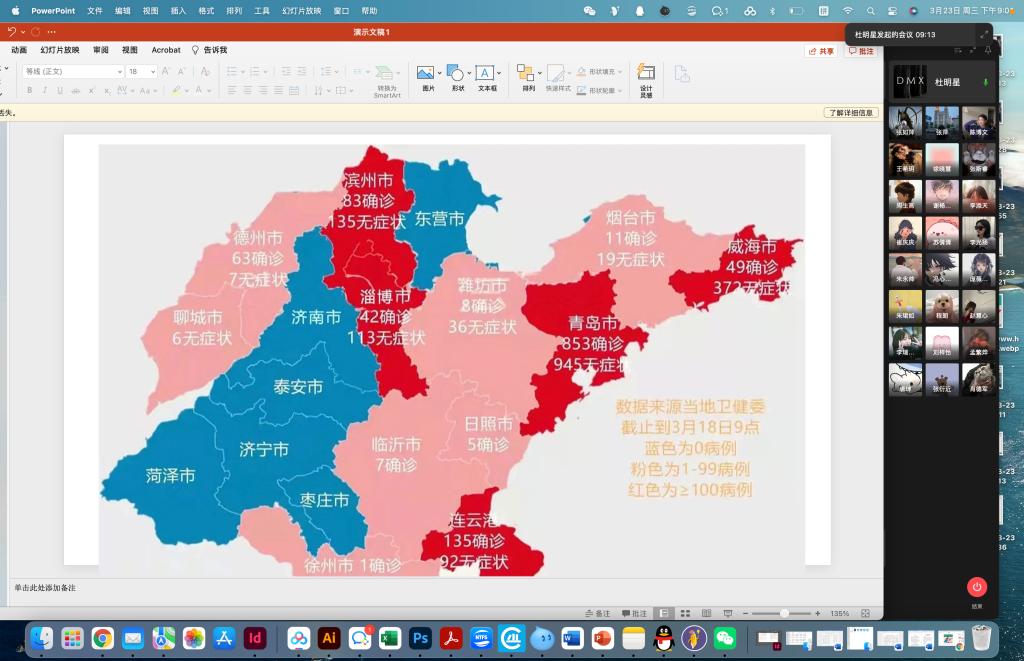The width and height of the screenshot is (1024, 661).
Task: Open Photoshop from the Dock
Action: [x=420, y=638]
